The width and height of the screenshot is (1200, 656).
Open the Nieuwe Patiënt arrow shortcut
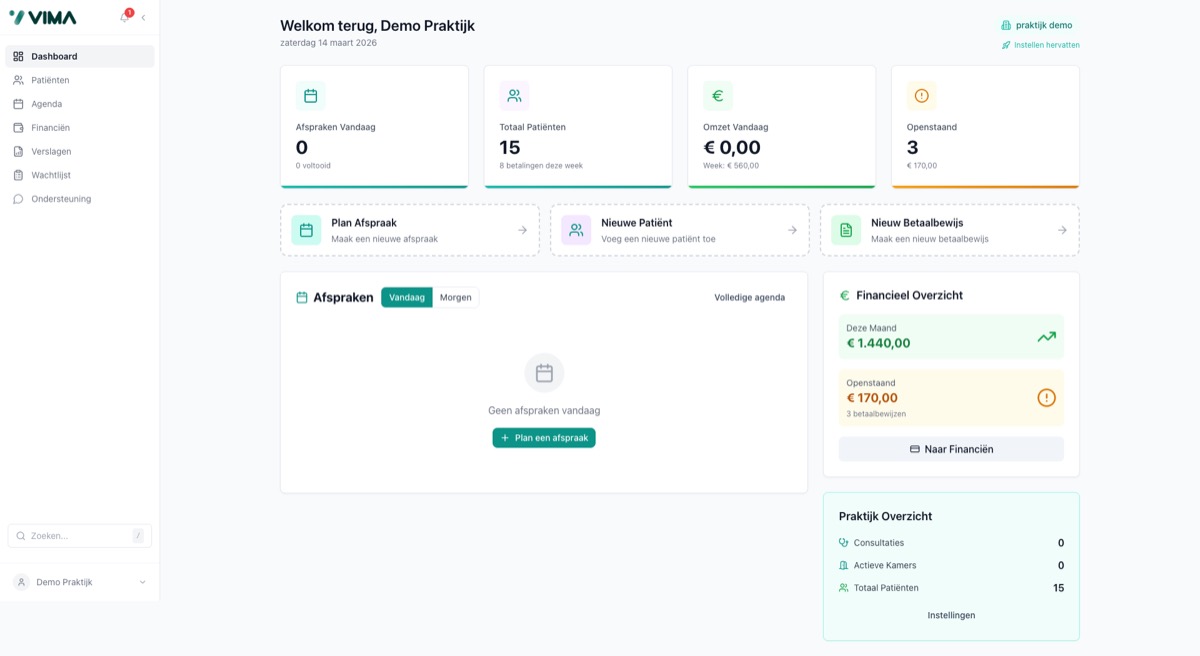pyautogui.click(x=792, y=230)
